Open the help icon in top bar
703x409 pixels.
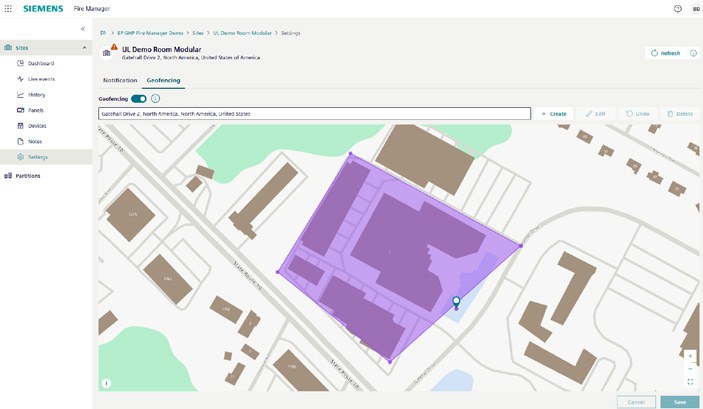click(677, 9)
